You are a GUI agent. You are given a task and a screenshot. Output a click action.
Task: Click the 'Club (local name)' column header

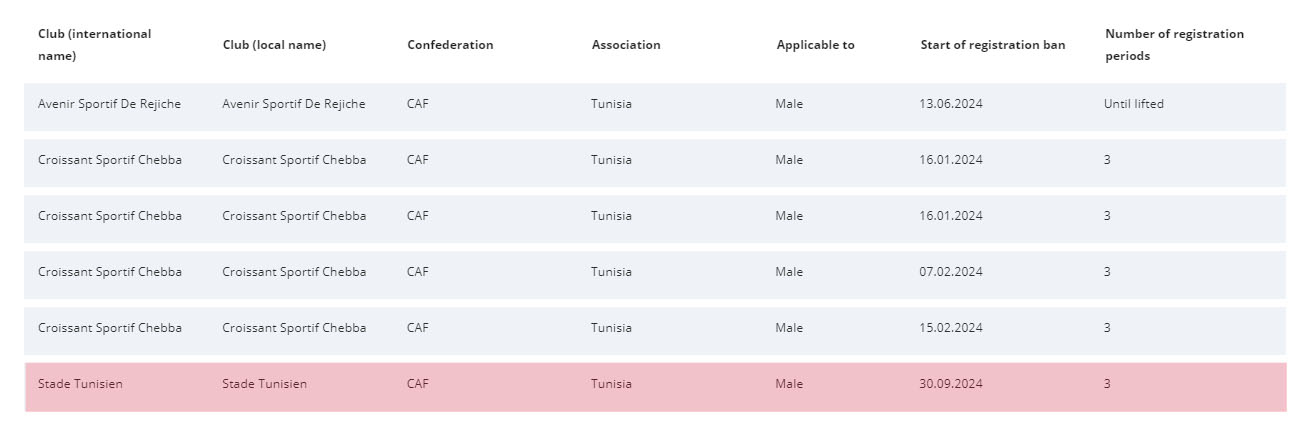274,45
